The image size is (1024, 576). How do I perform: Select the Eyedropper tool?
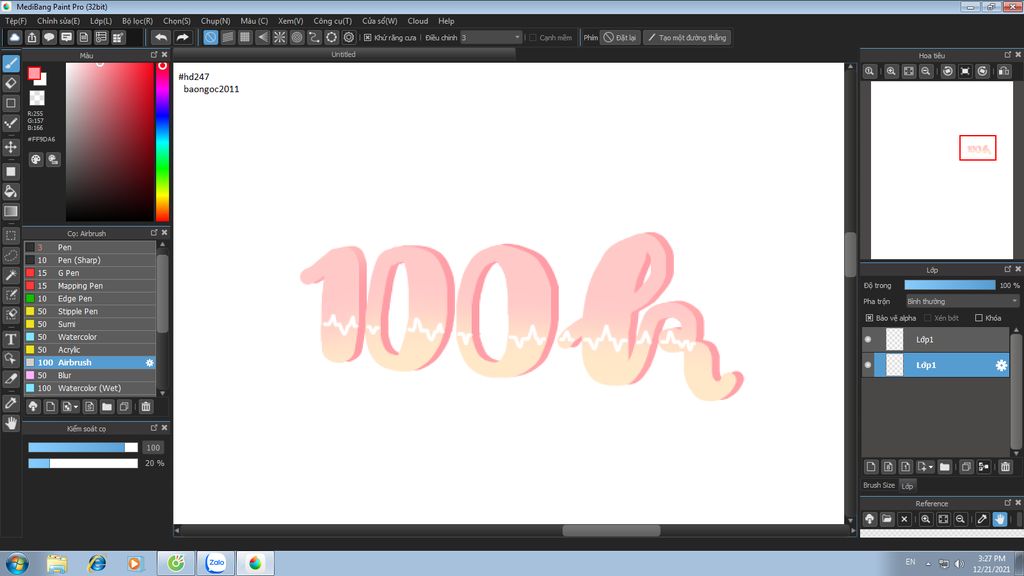tap(11, 403)
